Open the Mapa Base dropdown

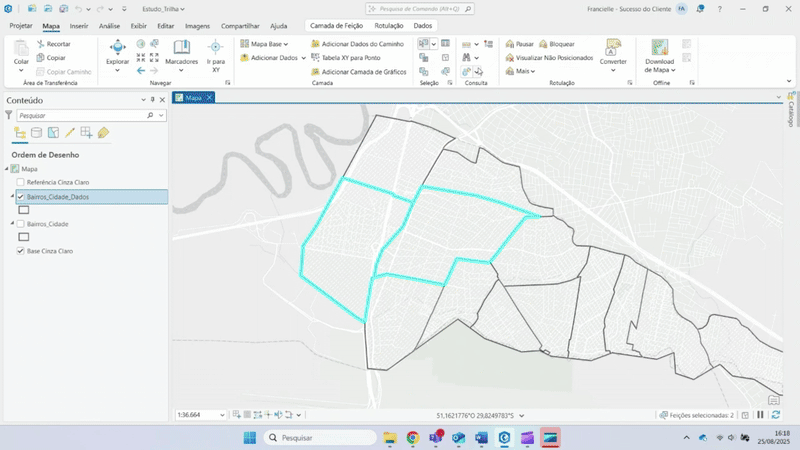click(265, 44)
